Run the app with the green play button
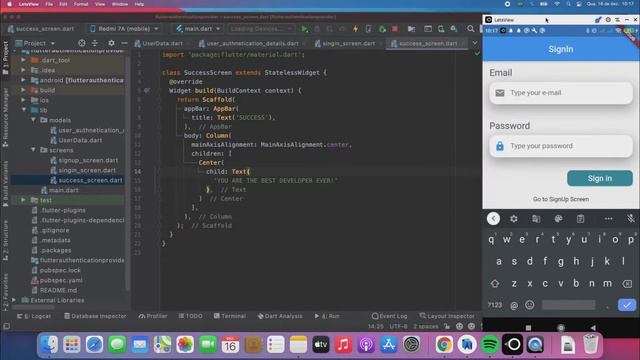640x360 pixels. 304,29
